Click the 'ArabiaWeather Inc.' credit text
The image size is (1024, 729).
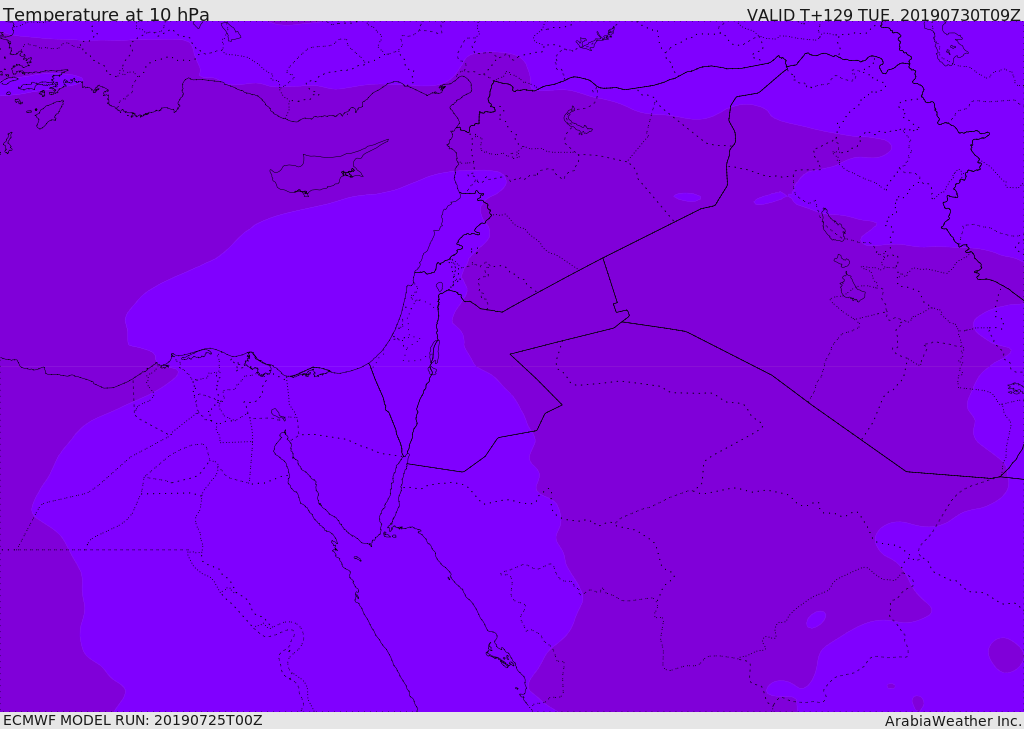click(953, 721)
